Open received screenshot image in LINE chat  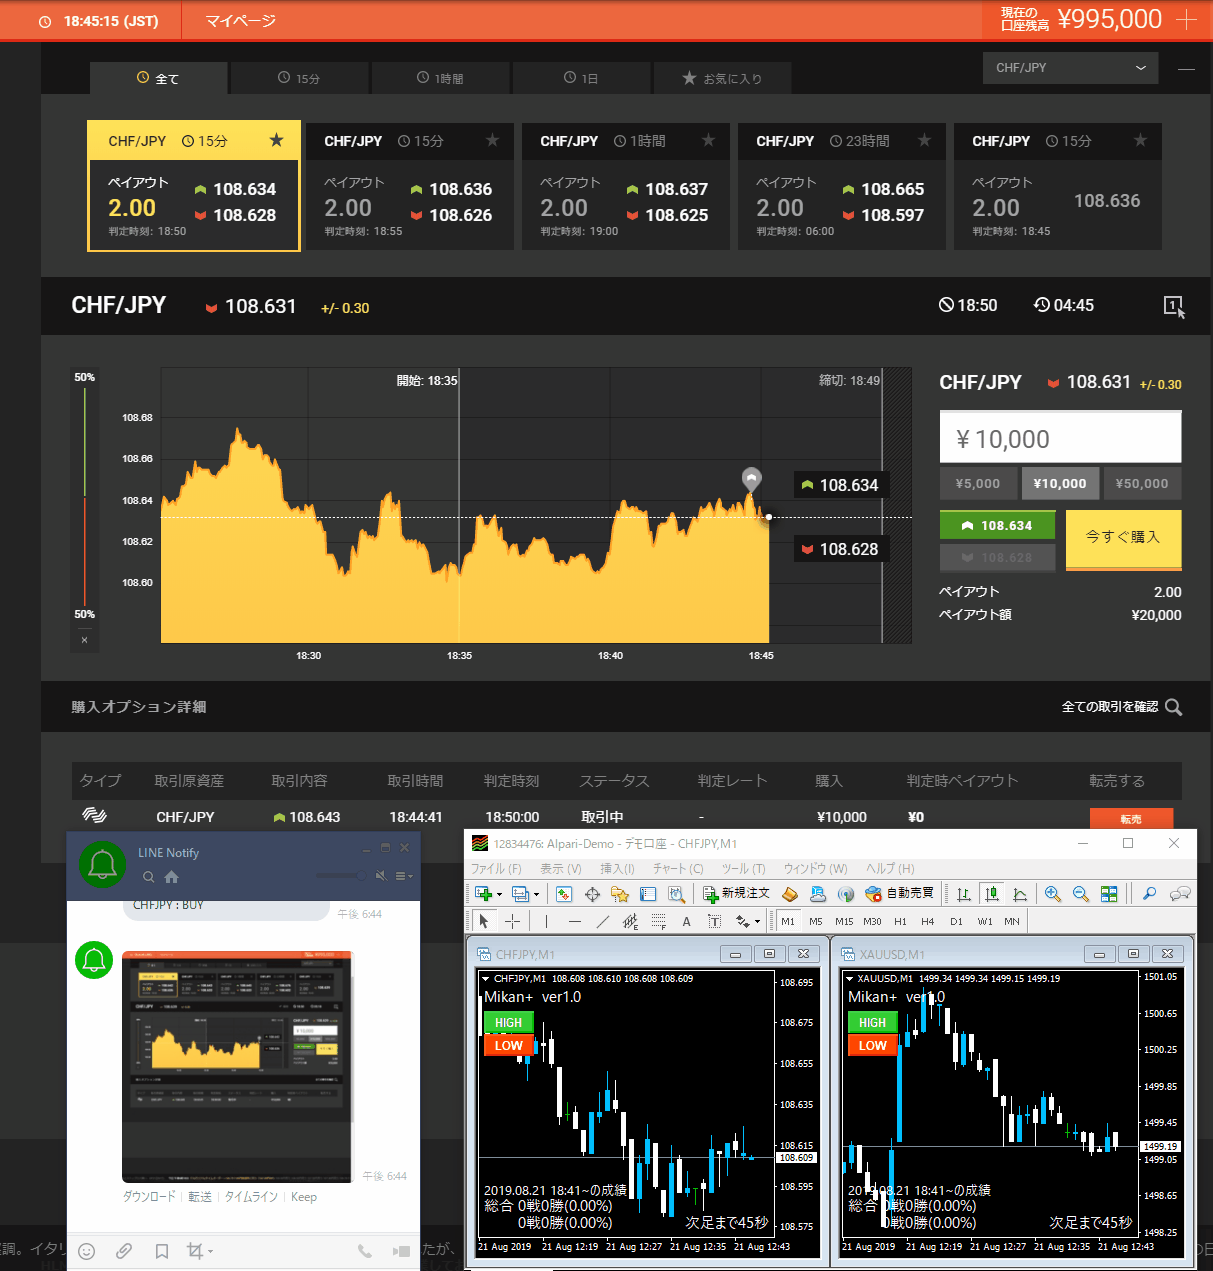coord(237,1066)
